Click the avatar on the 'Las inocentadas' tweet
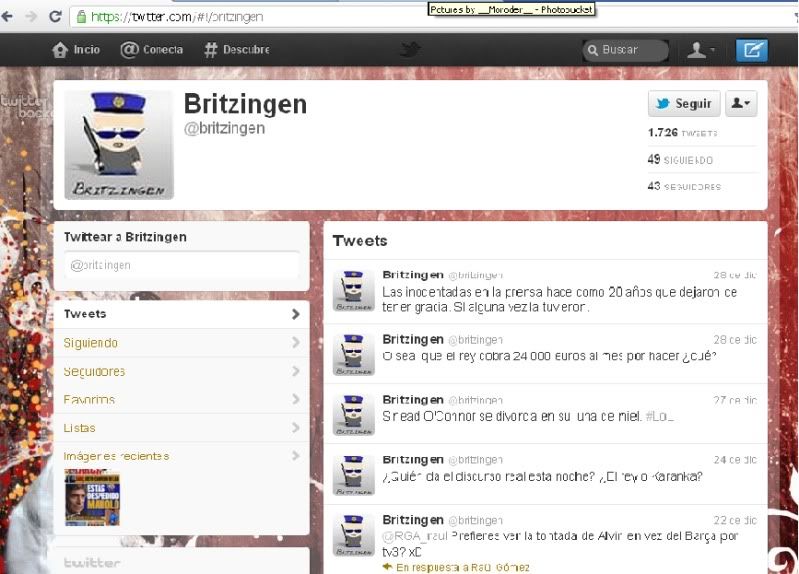 tap(354, 291)
